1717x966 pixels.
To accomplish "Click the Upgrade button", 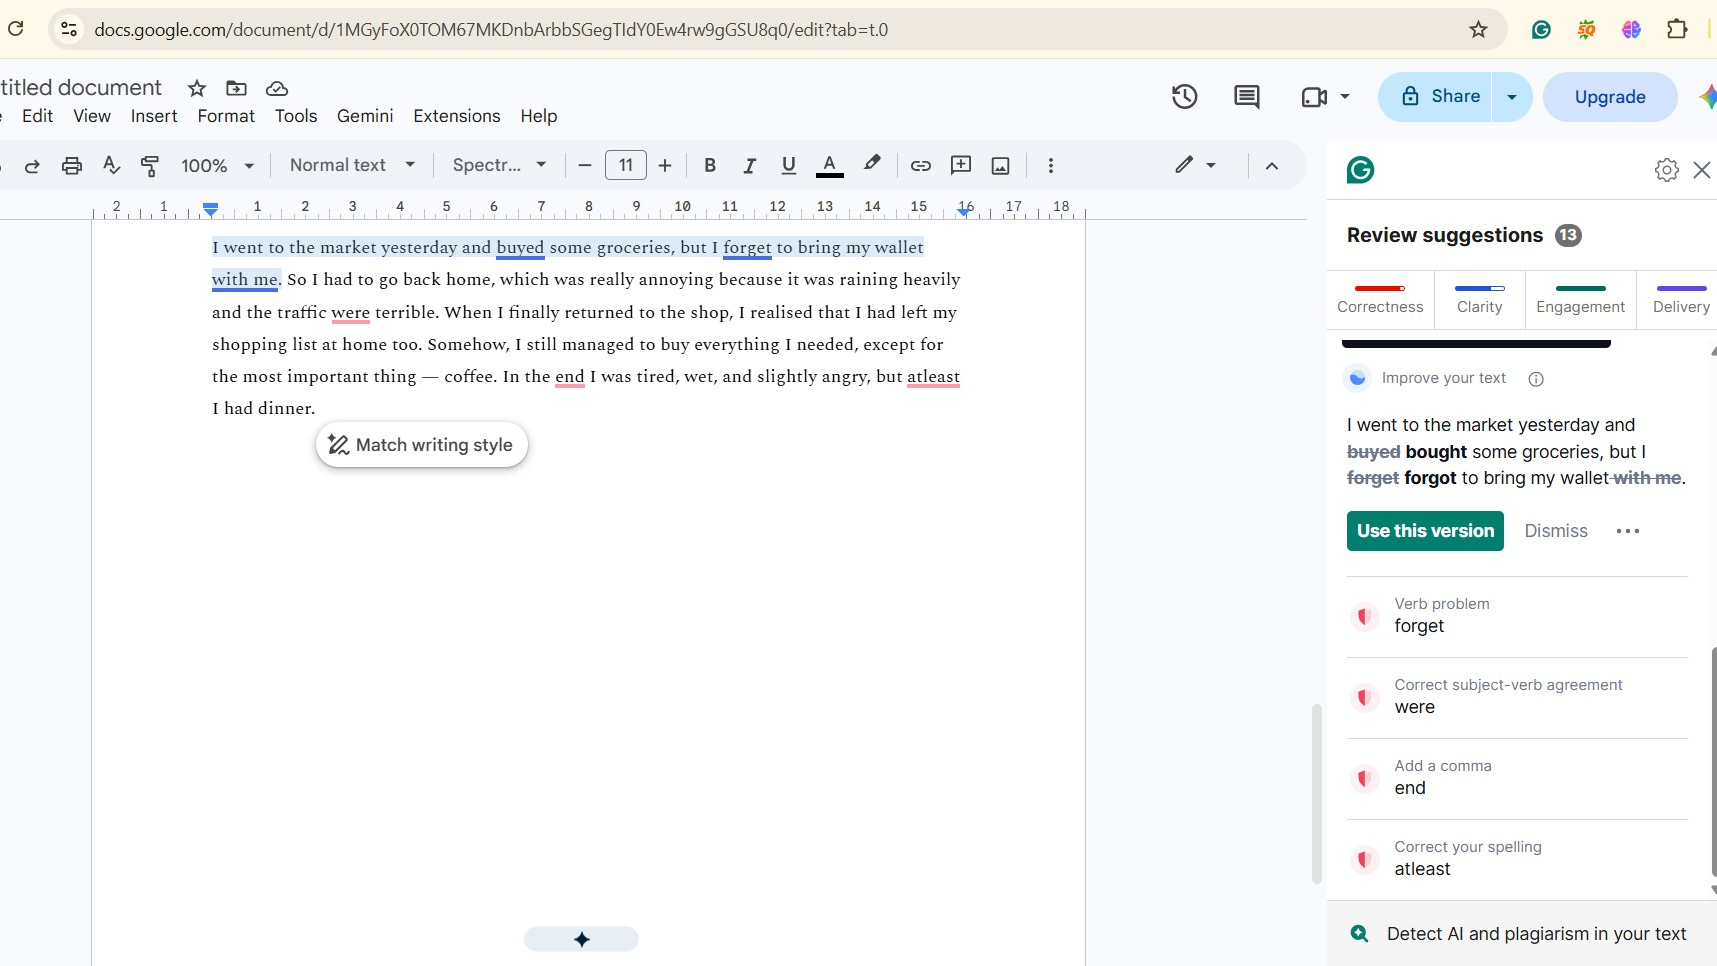I will 1610,97.
